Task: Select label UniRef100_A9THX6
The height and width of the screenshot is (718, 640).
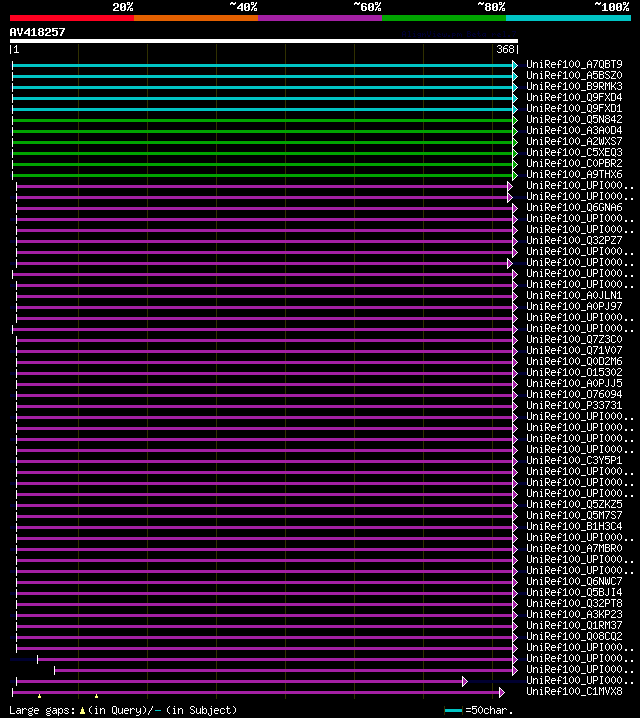Action: point(574,174)
